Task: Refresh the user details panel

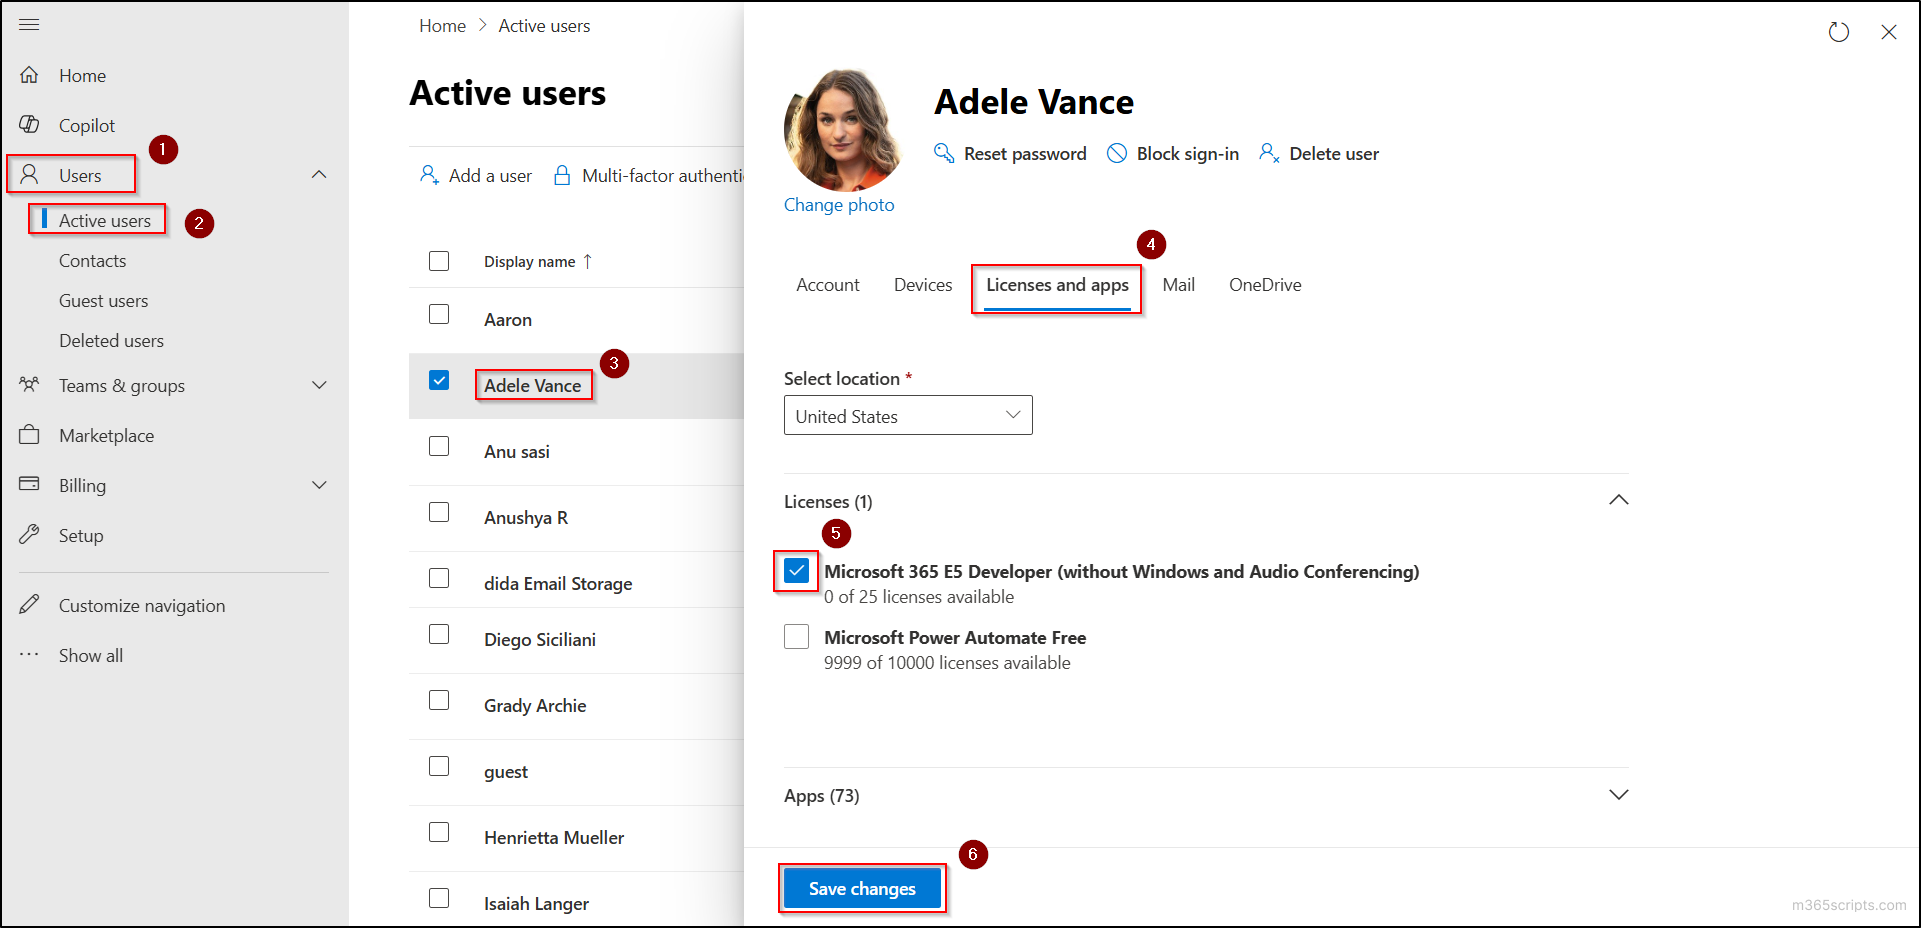Action: coord(1839,32)
